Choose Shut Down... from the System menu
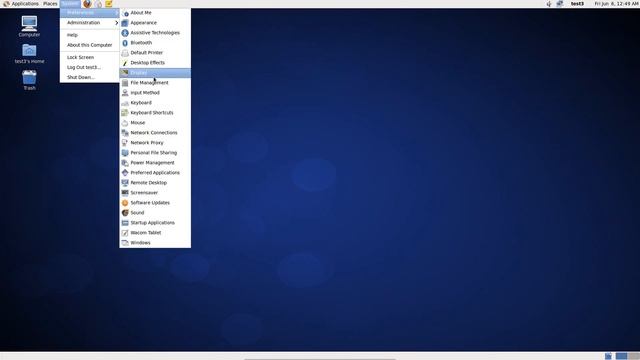Viewport: 640px width, 360px height. [x=90, y=77]
